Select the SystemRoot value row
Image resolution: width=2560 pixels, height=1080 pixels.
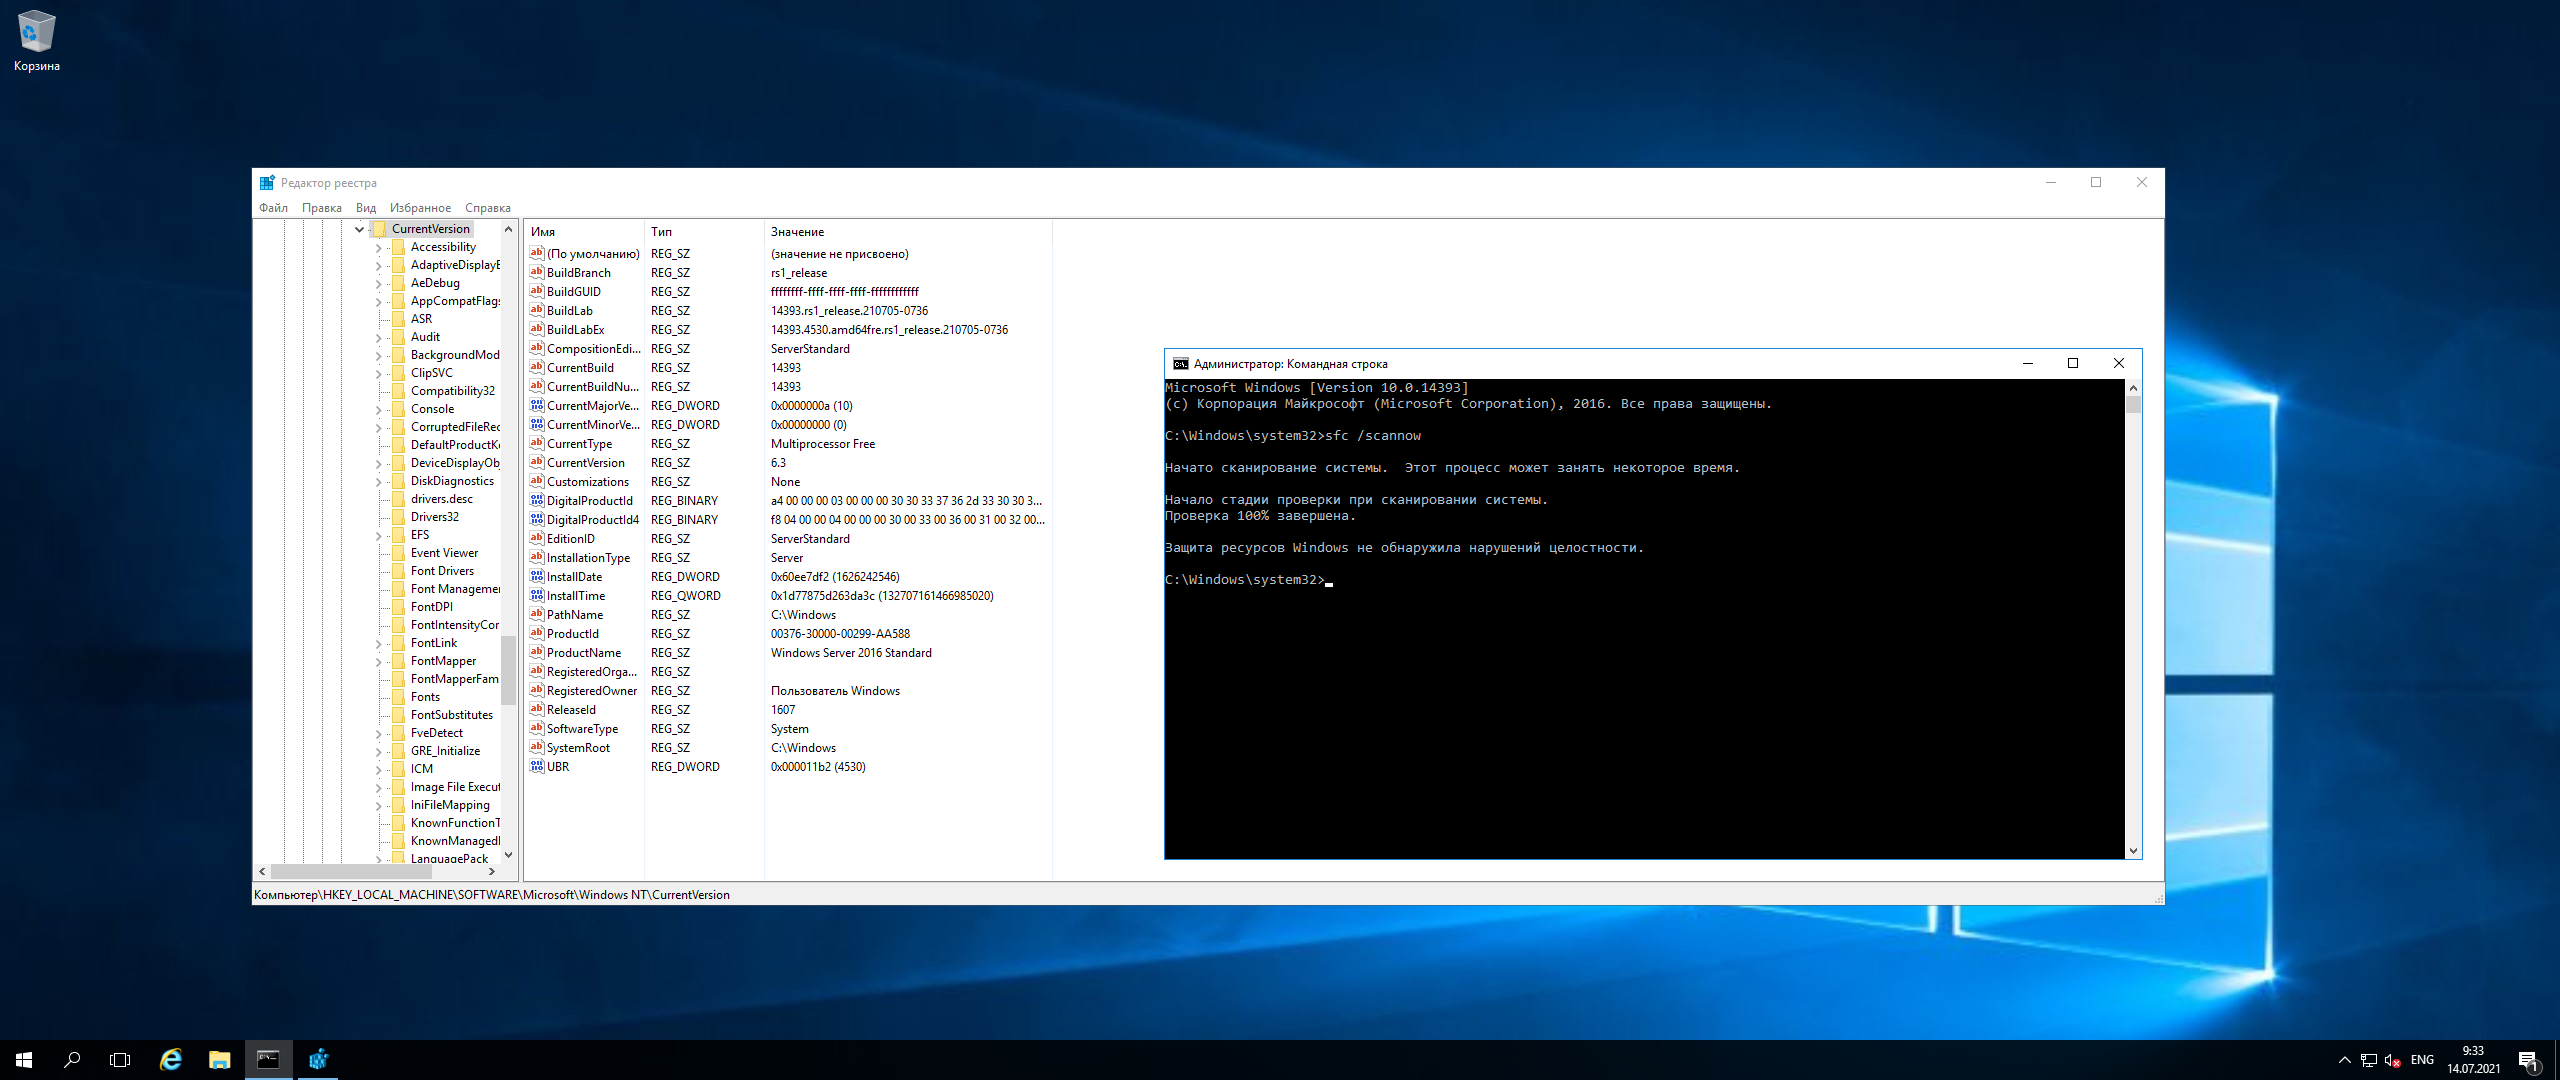(788, 748)
